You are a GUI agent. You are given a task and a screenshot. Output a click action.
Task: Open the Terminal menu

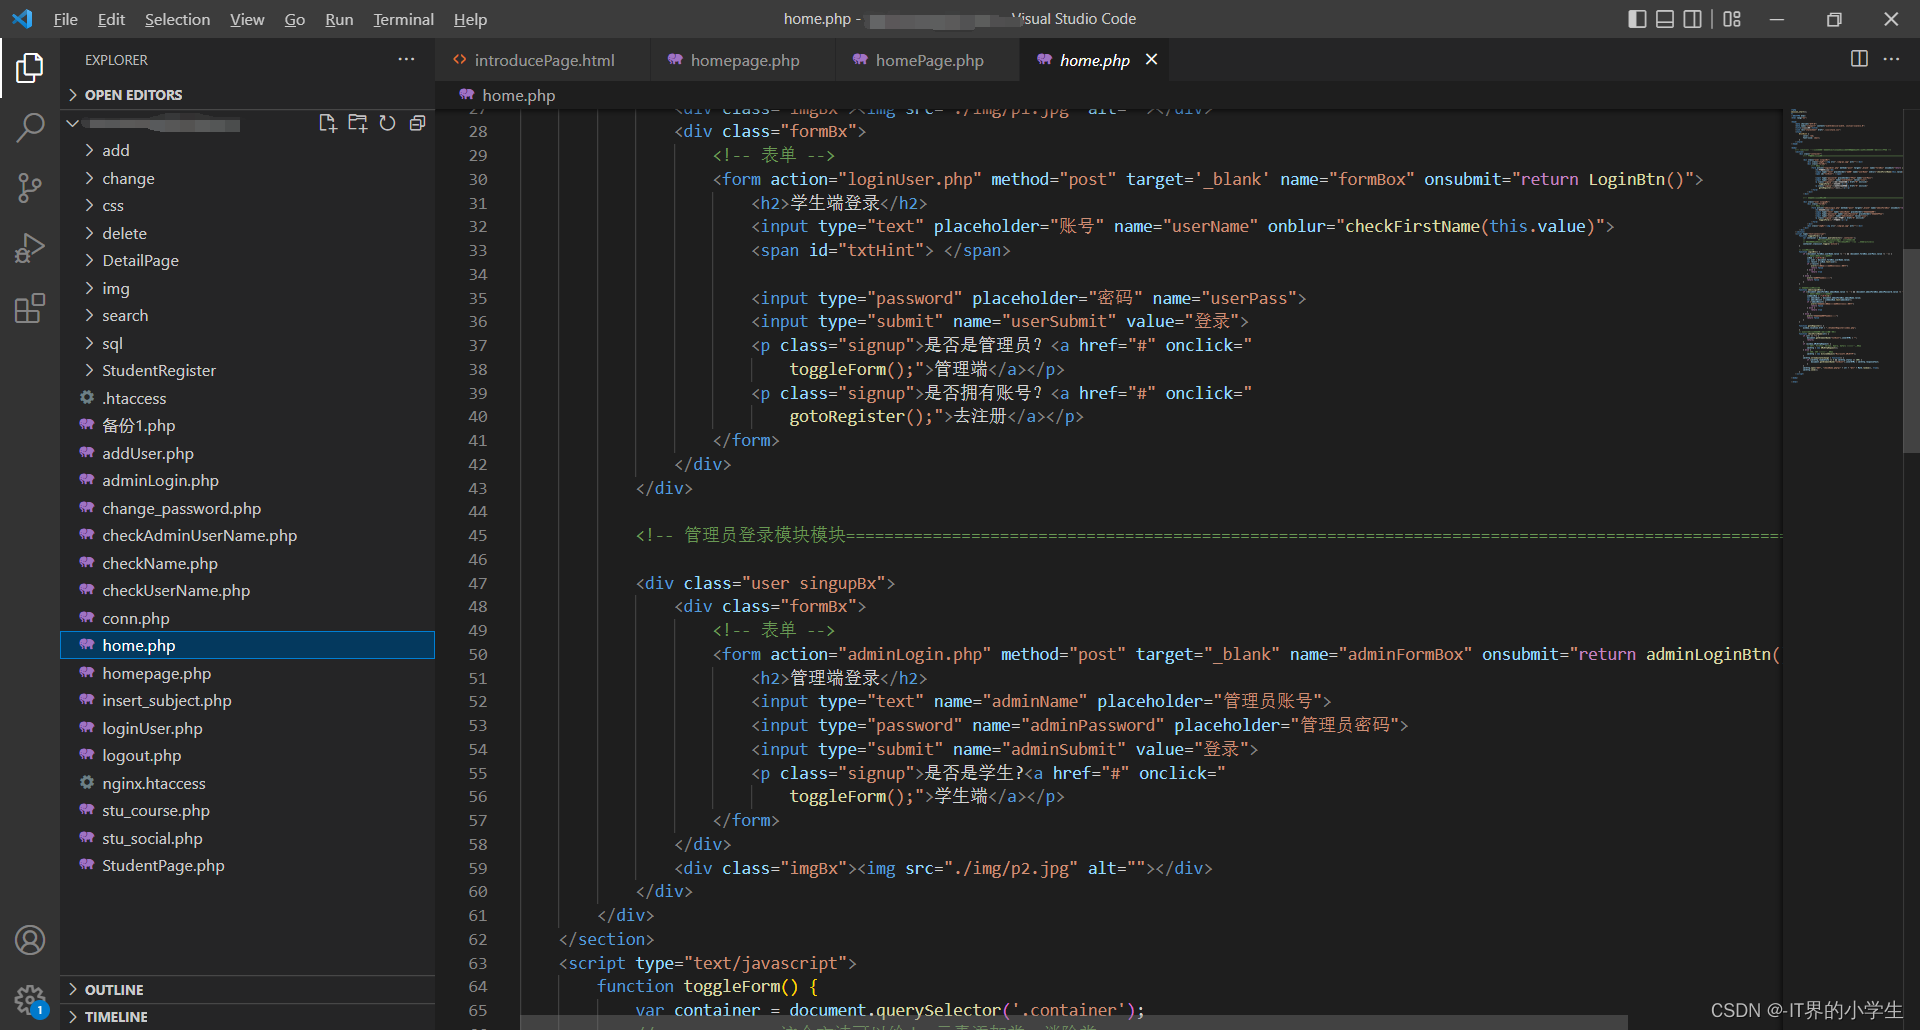tap(403, 19)
